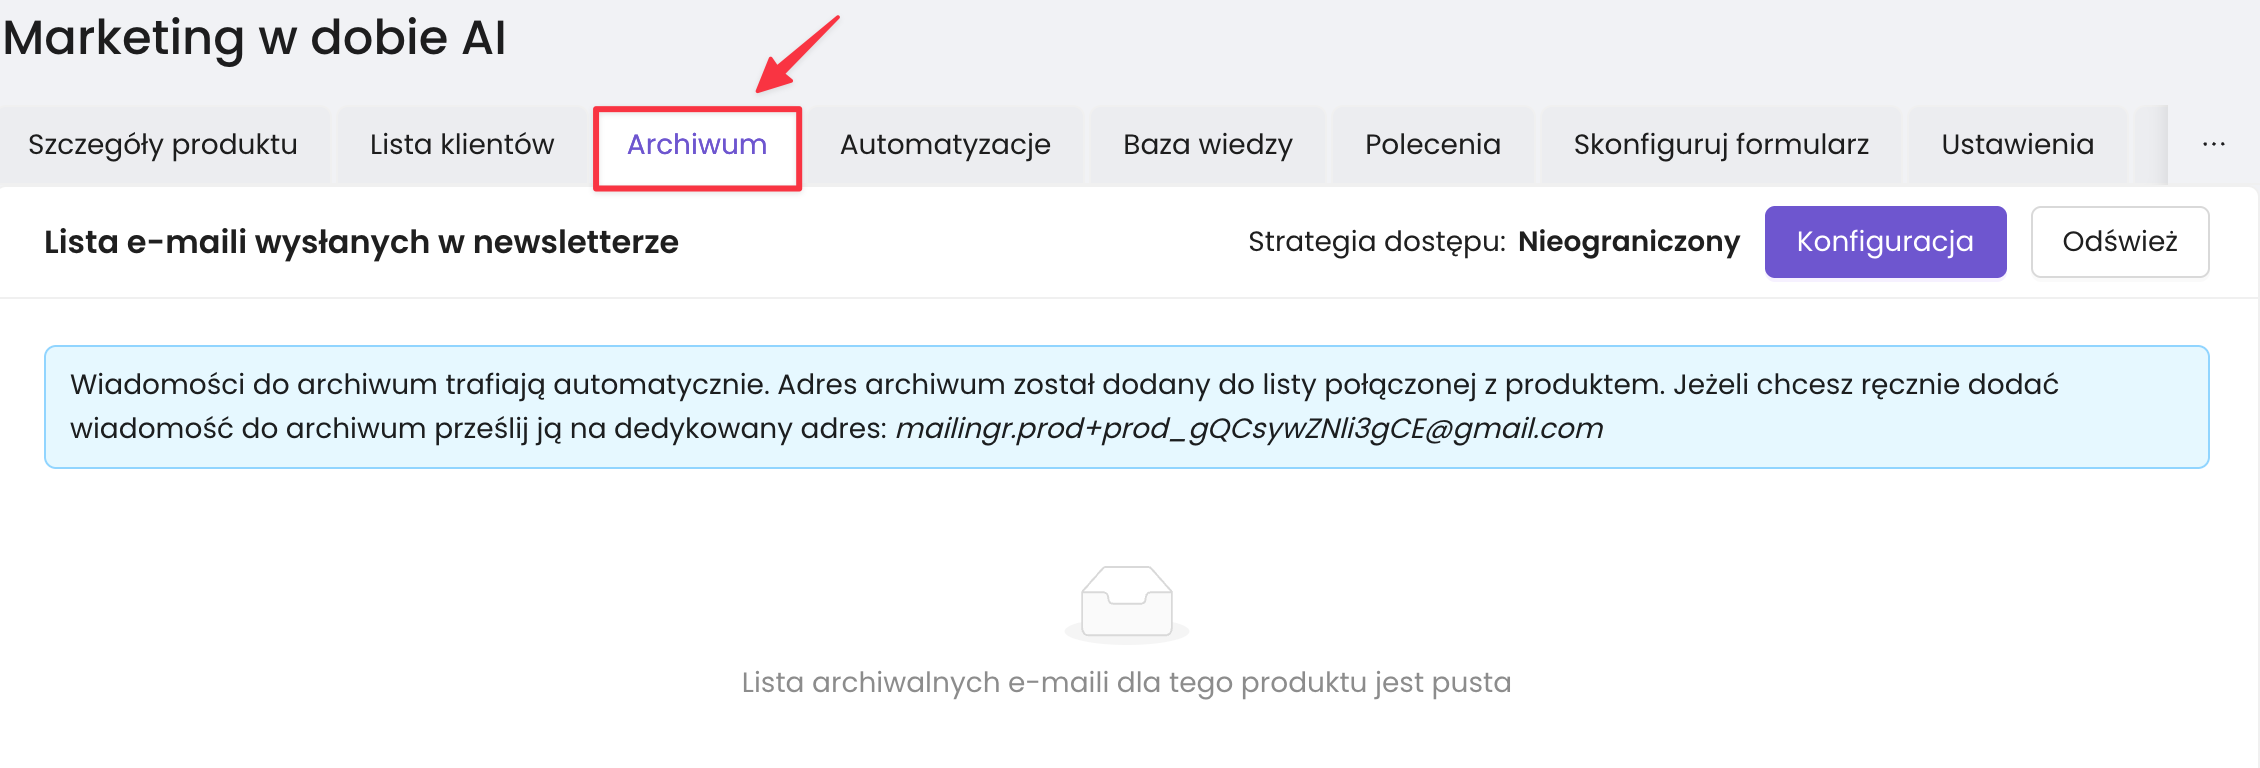Go to the Automatyzacje tab
The image size is (2260, 768).
click(x=945, y=145)
